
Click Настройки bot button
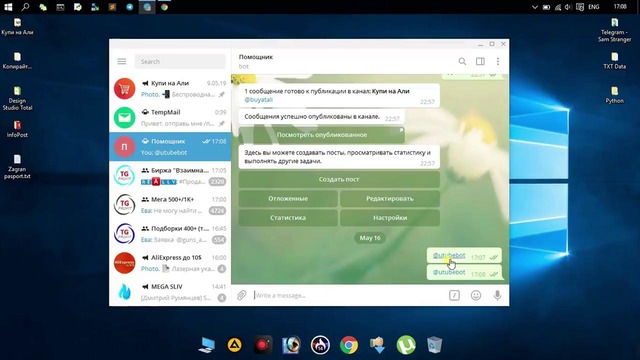[x=390, y=218]
